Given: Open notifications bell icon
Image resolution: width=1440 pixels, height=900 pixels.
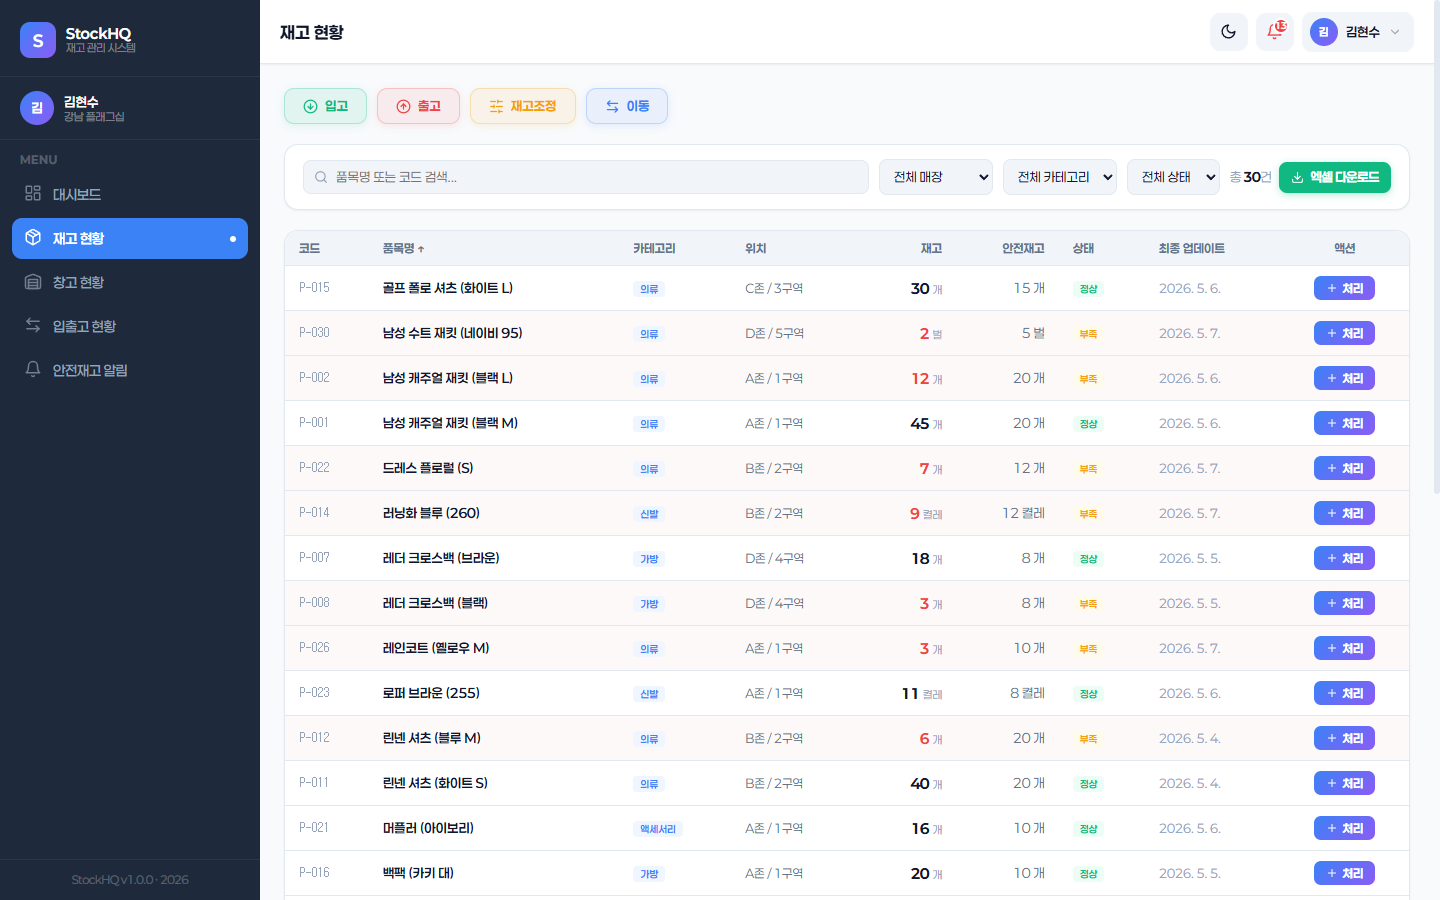Looking at the screenshot, I should tap(1275, 32).
